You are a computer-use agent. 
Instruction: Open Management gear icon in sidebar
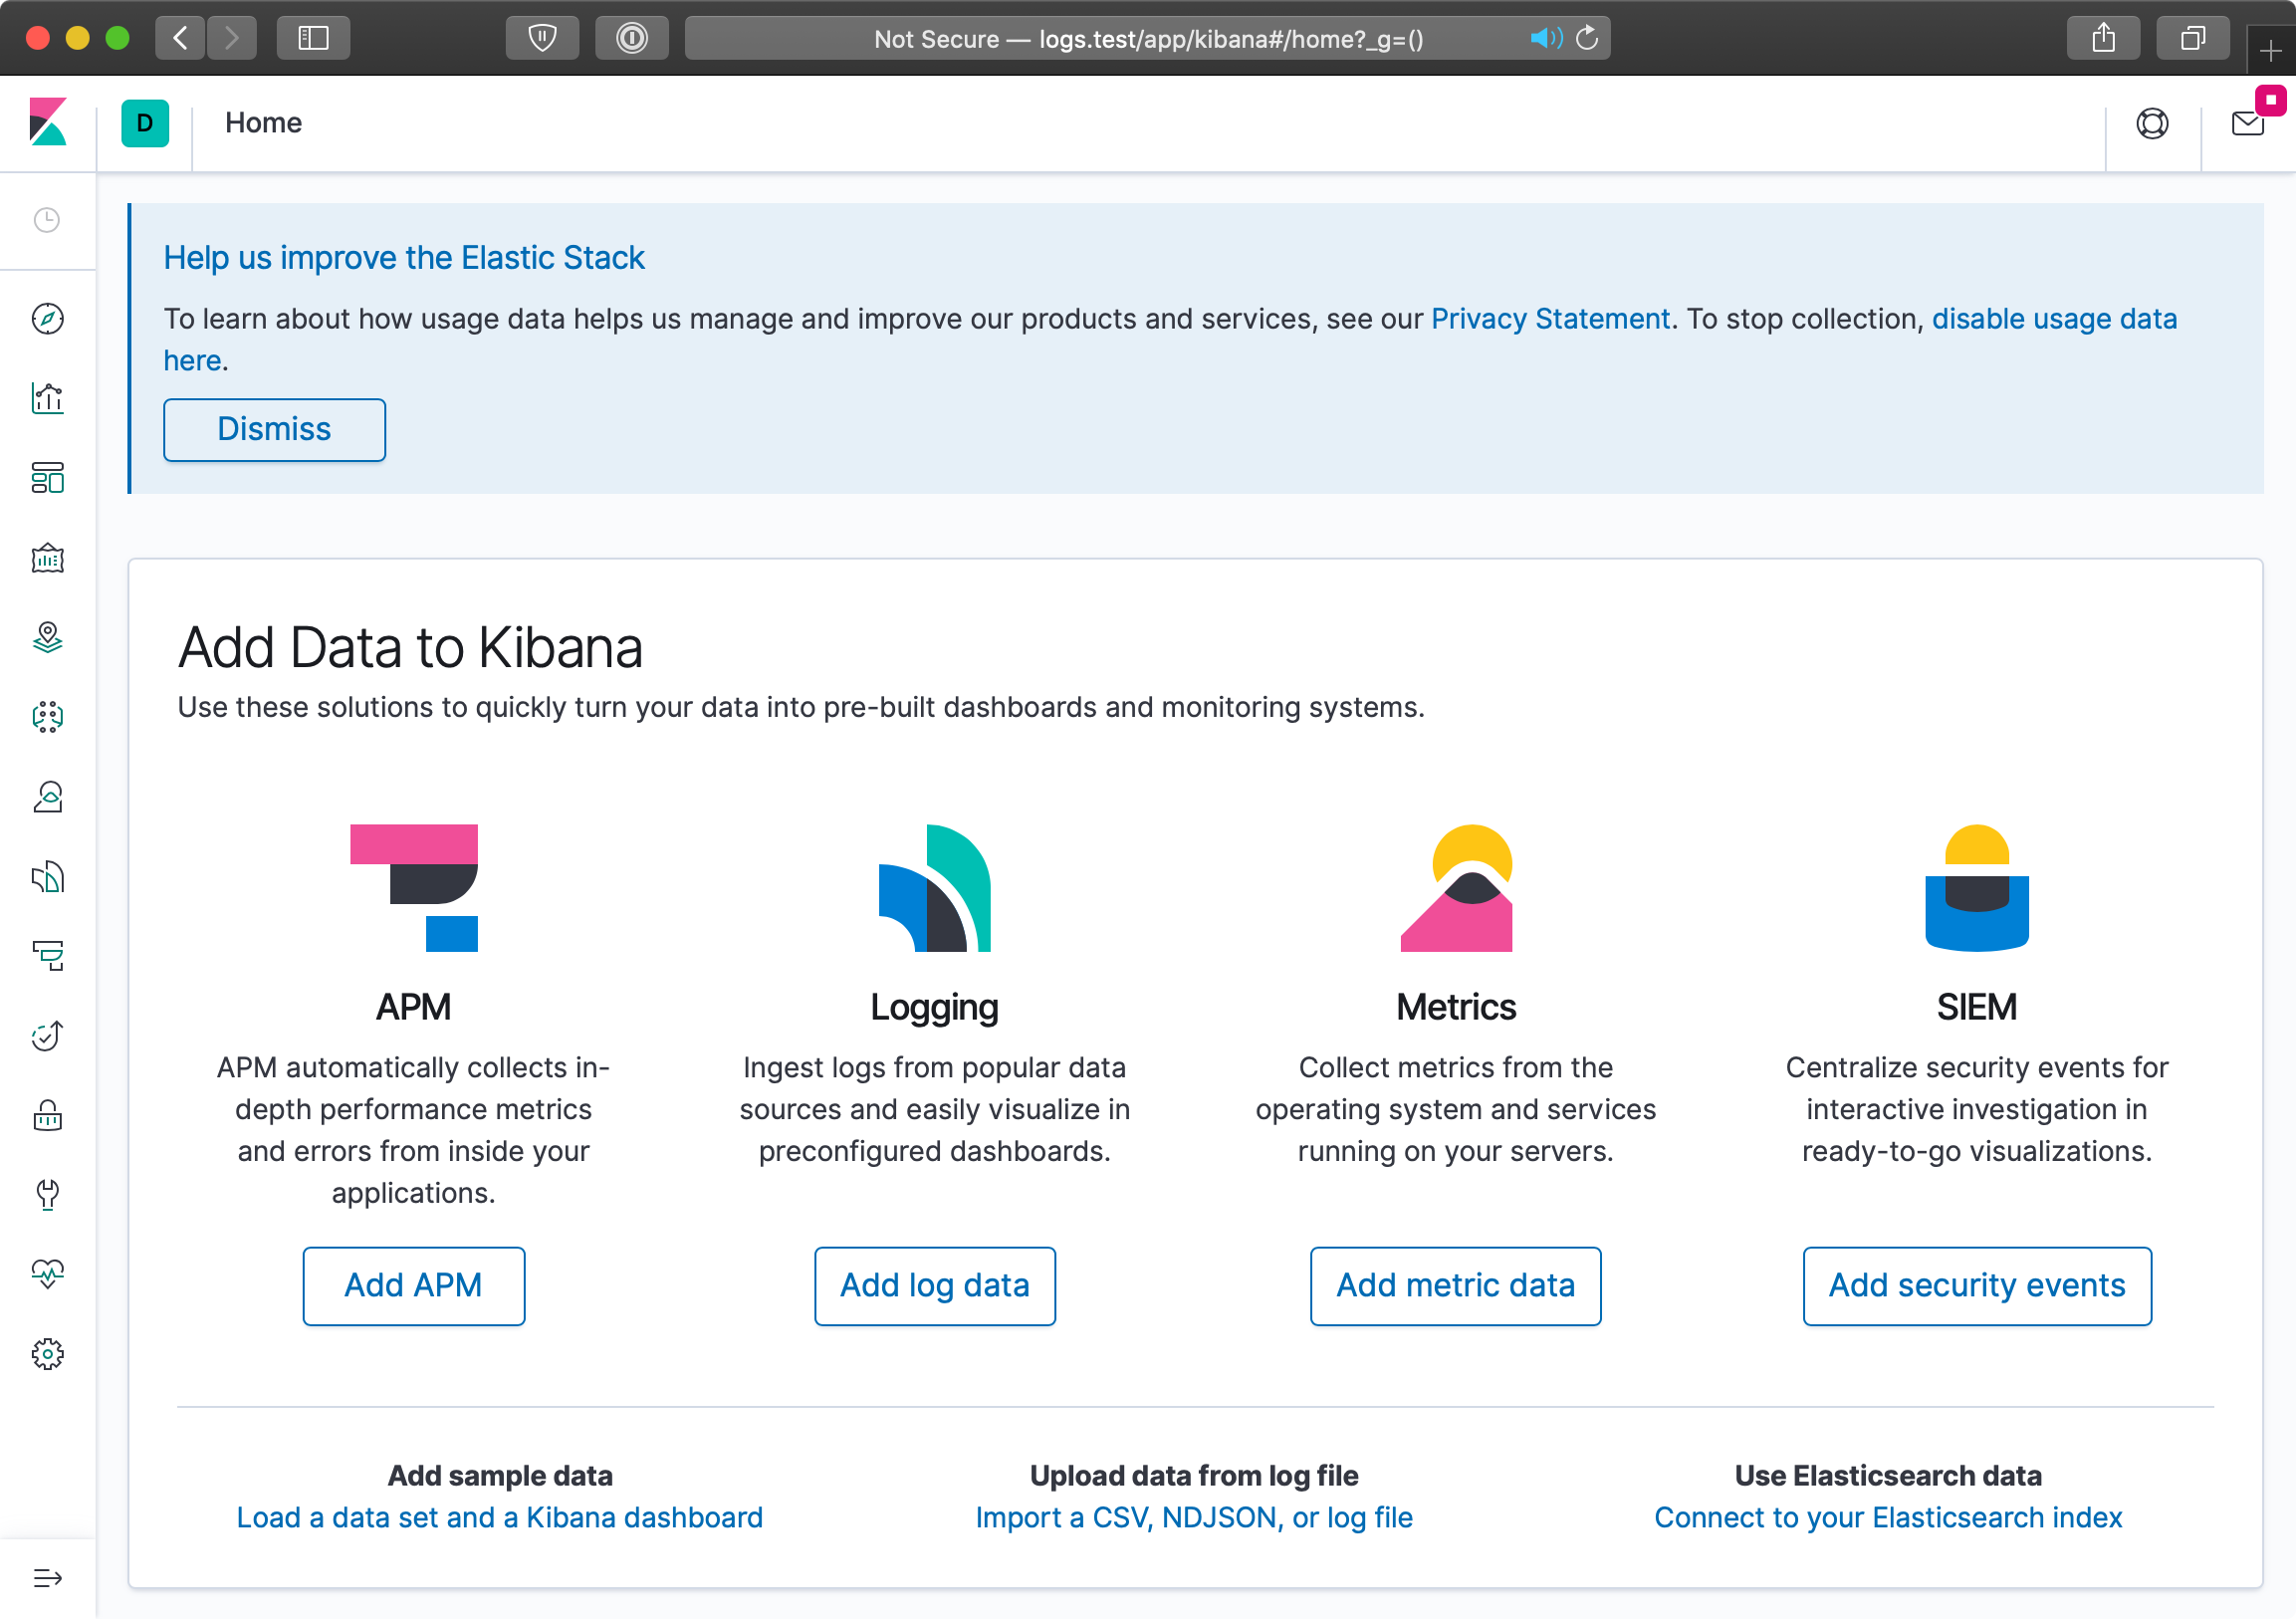coord(47,1354)
